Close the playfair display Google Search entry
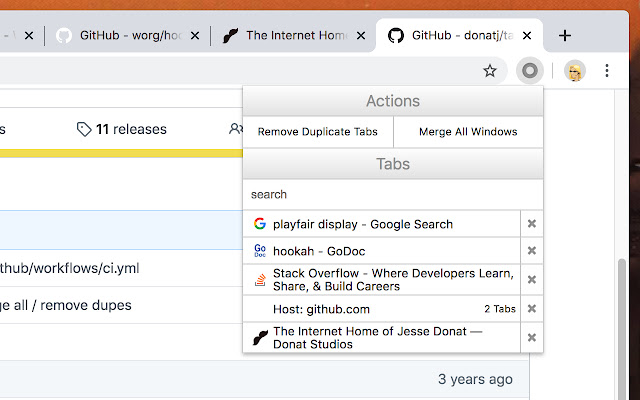Image resolution: width=640 pixels, height=400 pixels. click(x=532, y=224)
